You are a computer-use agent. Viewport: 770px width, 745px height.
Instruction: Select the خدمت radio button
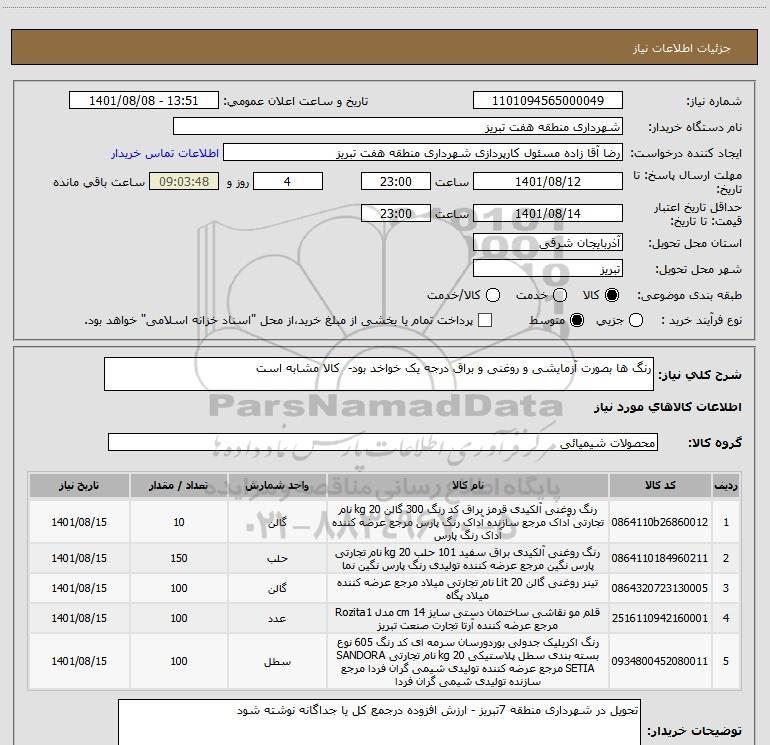[560, 295]
